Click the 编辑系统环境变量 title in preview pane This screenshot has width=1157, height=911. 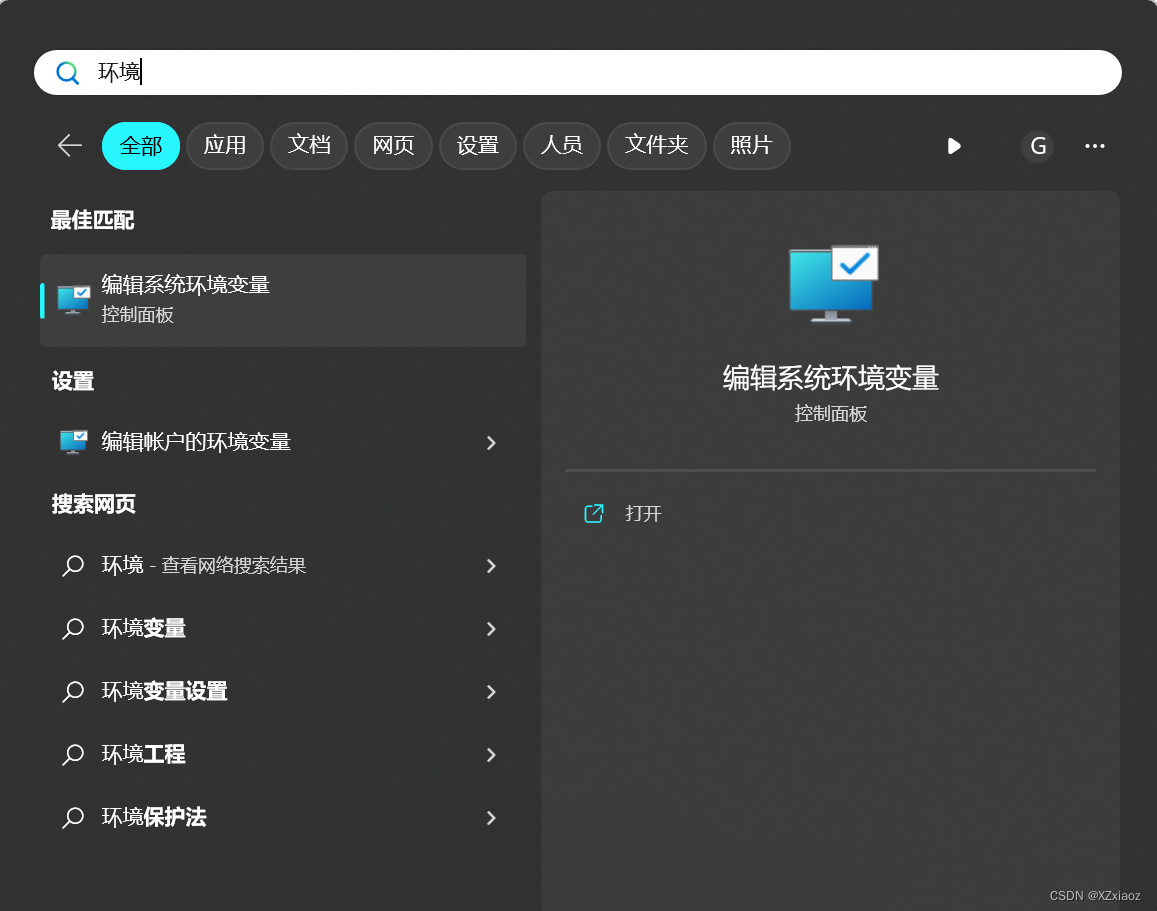[x=831, y=378]
